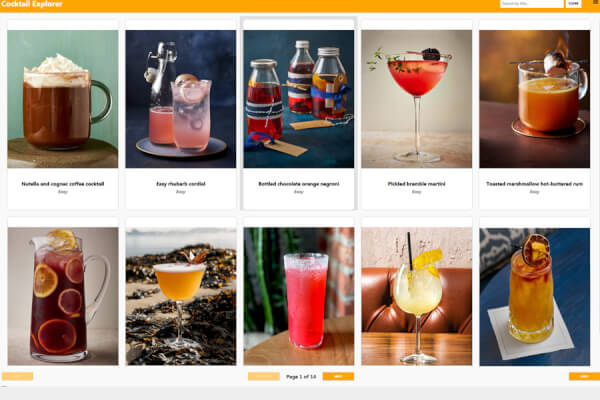View the Pickled bramble martini photo
Screen dimensions: 600x400
416,99
